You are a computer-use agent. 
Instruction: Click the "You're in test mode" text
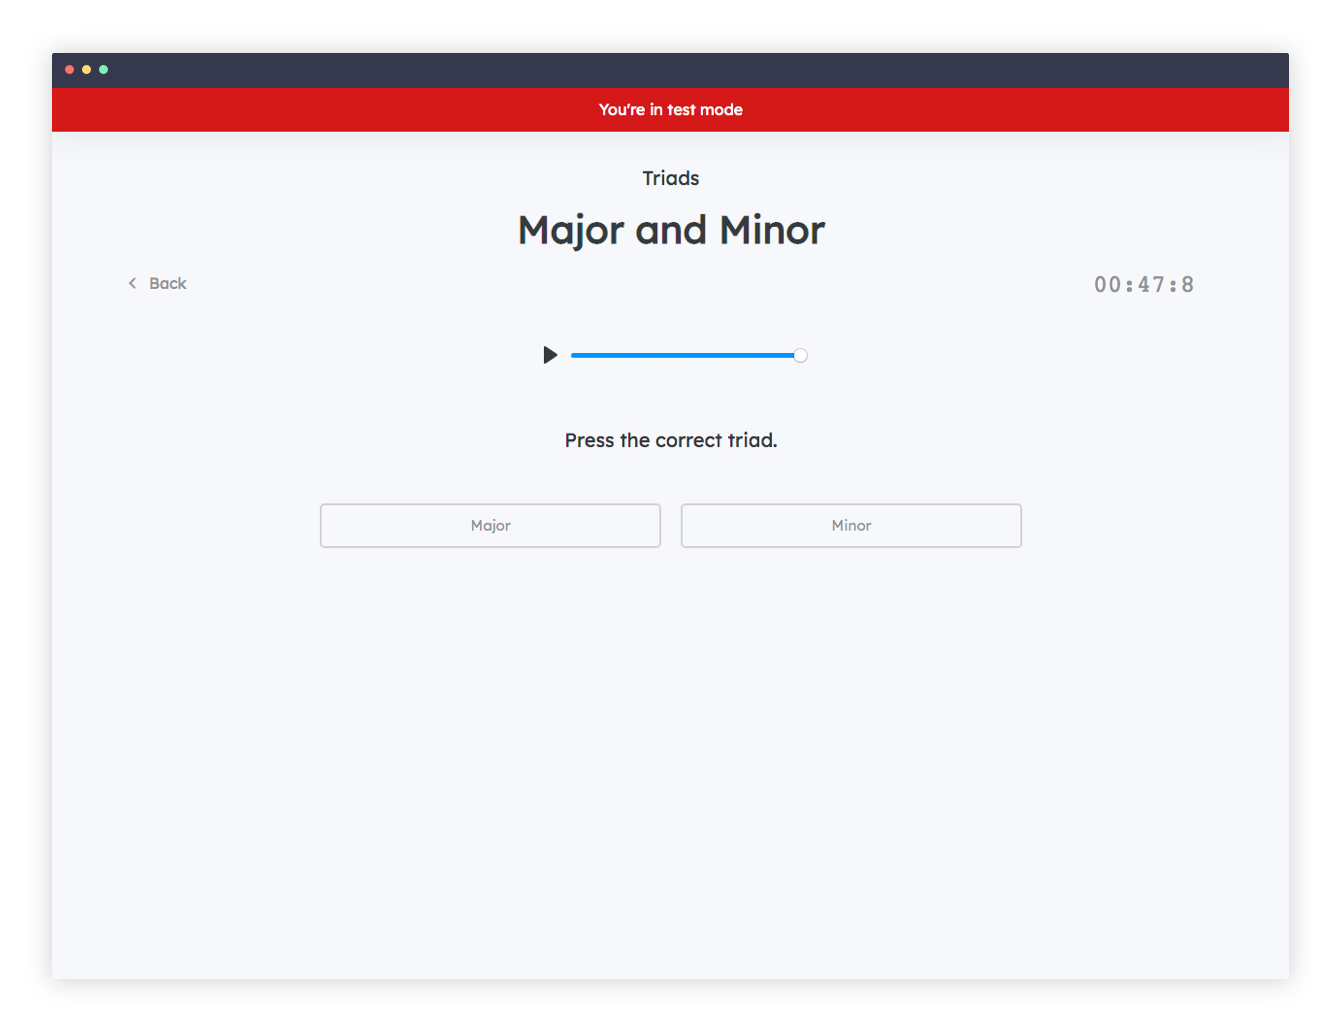pos(670,110)
